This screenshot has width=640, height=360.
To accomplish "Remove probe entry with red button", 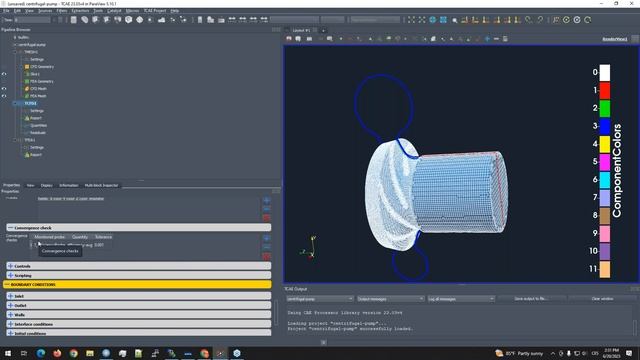I will (x=267, y=218).
